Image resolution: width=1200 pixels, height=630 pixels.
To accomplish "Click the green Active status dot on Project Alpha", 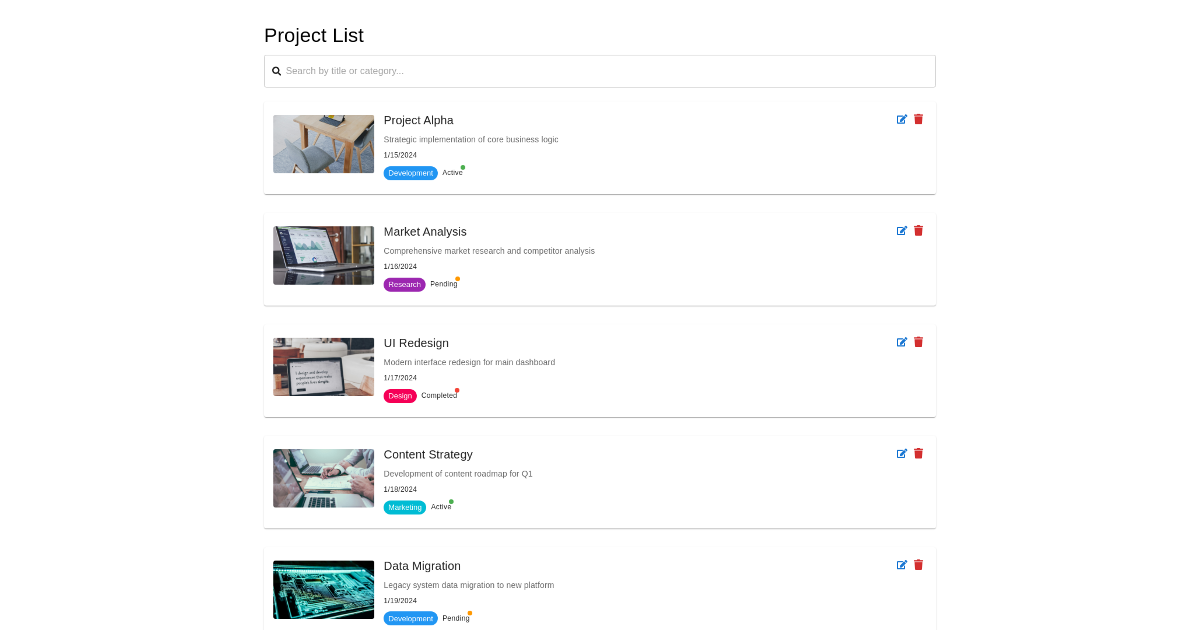I will tap(464, 168).
